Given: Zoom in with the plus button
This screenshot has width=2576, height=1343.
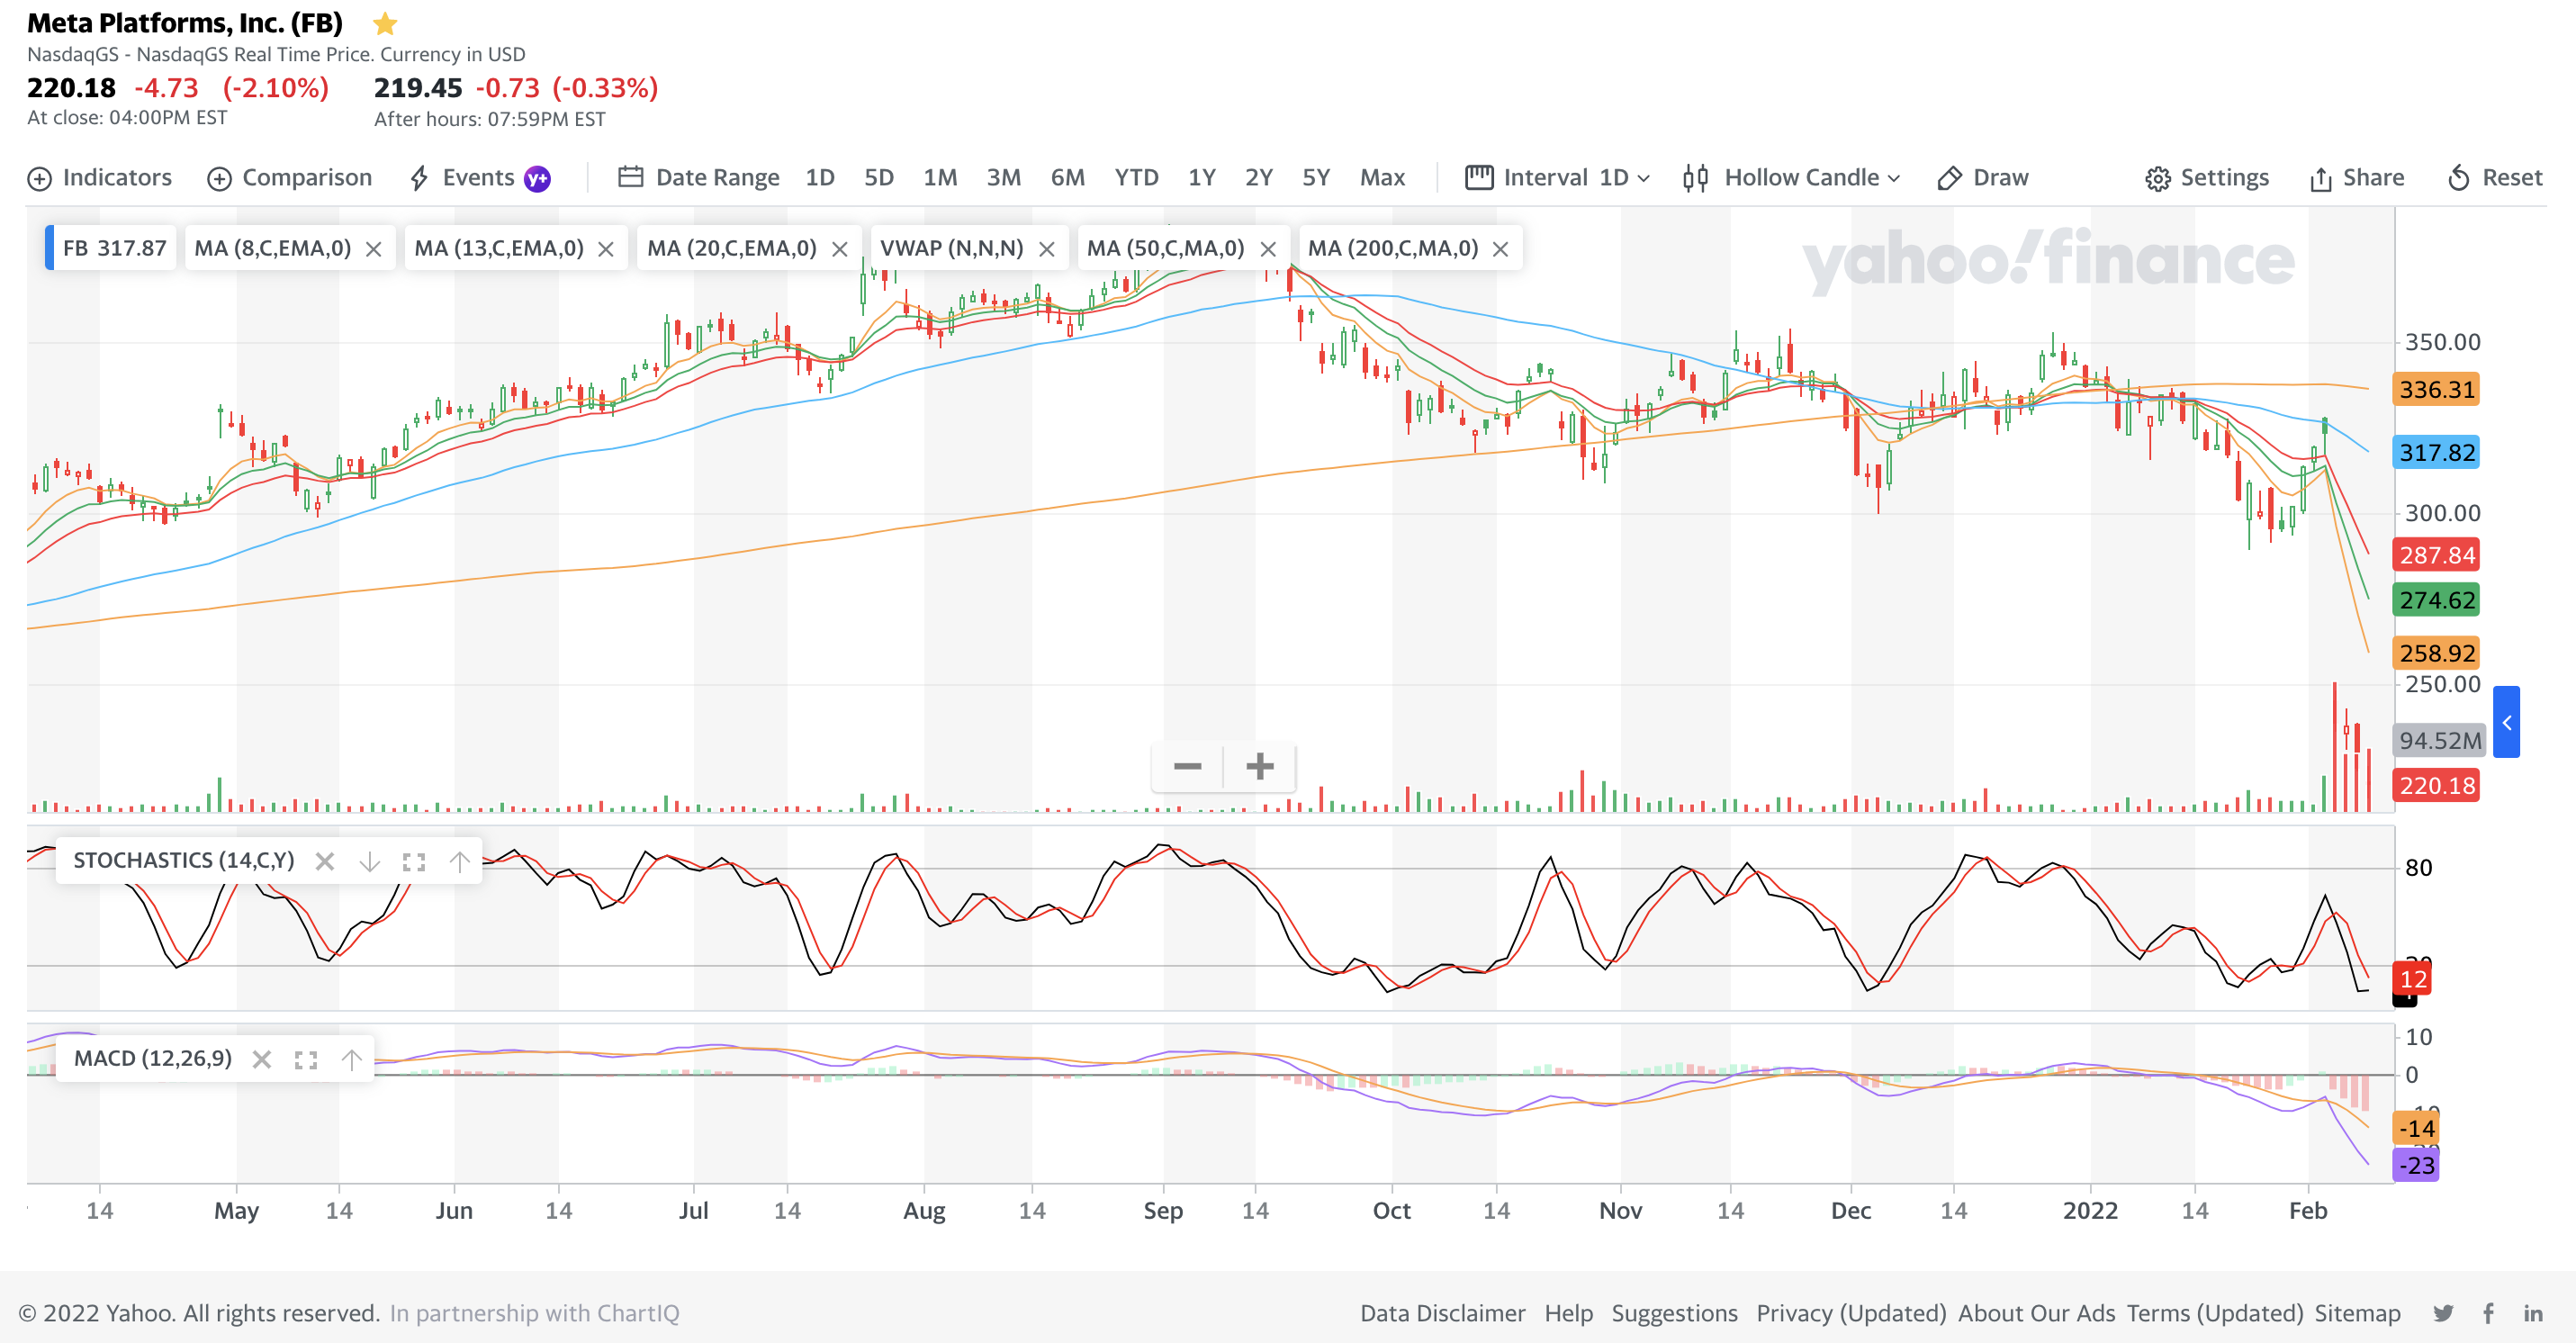Looking at the screenshot, I should point(1260,767).
